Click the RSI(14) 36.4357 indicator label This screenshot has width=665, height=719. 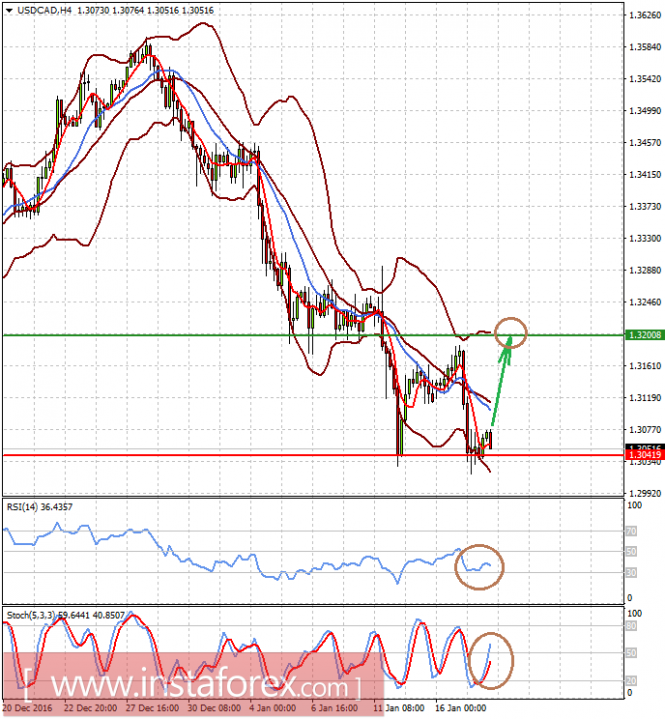click(39, 507)
